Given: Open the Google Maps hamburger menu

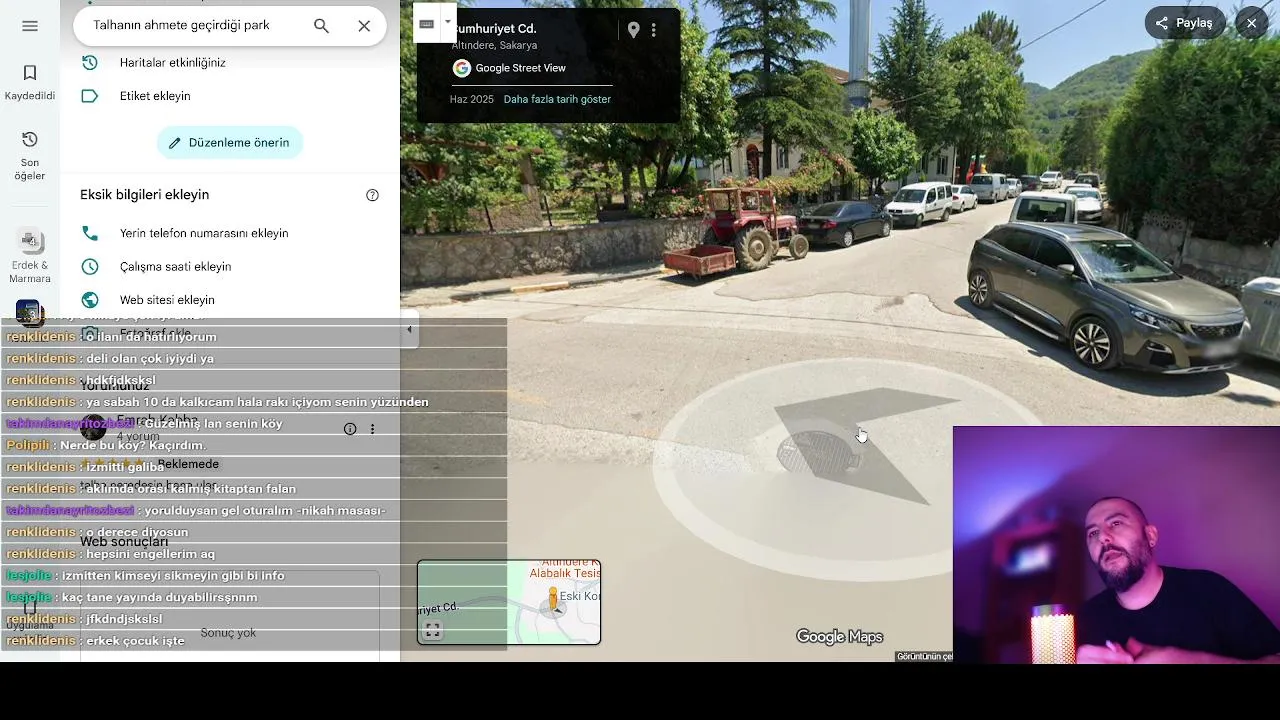Looking at the screenshot, I should coord(30,26).
